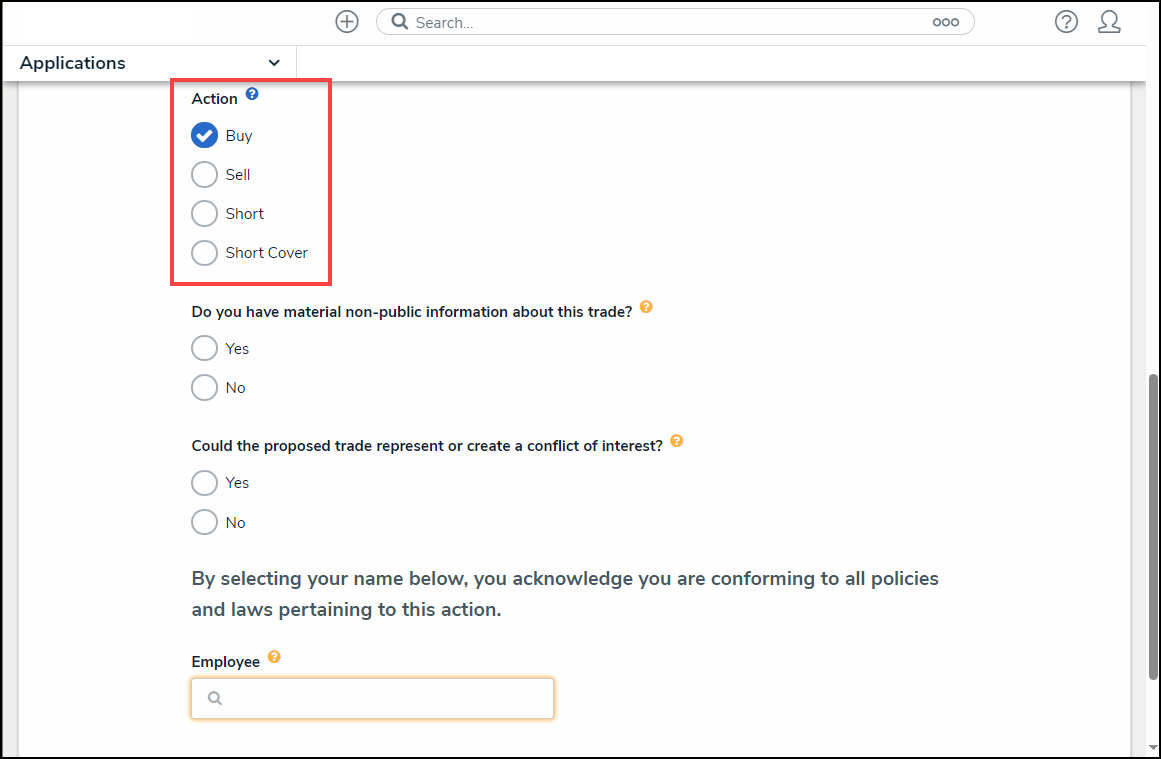1161x759 pixels.
Task: Select the Sell action option
Action: pyautogui.click(x=204, y=174)
